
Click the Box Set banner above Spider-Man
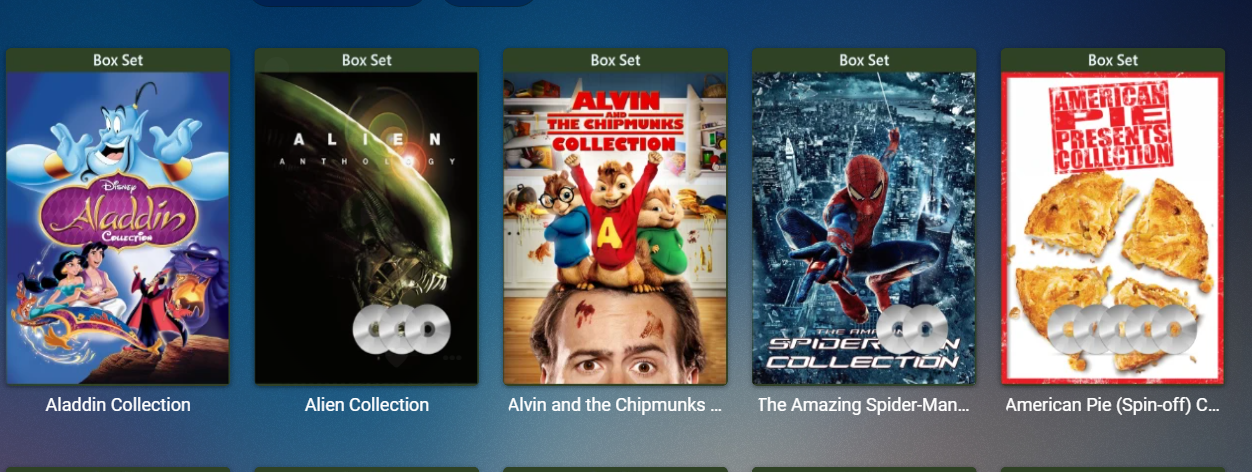pyautogui.click(x=864, y=60)
